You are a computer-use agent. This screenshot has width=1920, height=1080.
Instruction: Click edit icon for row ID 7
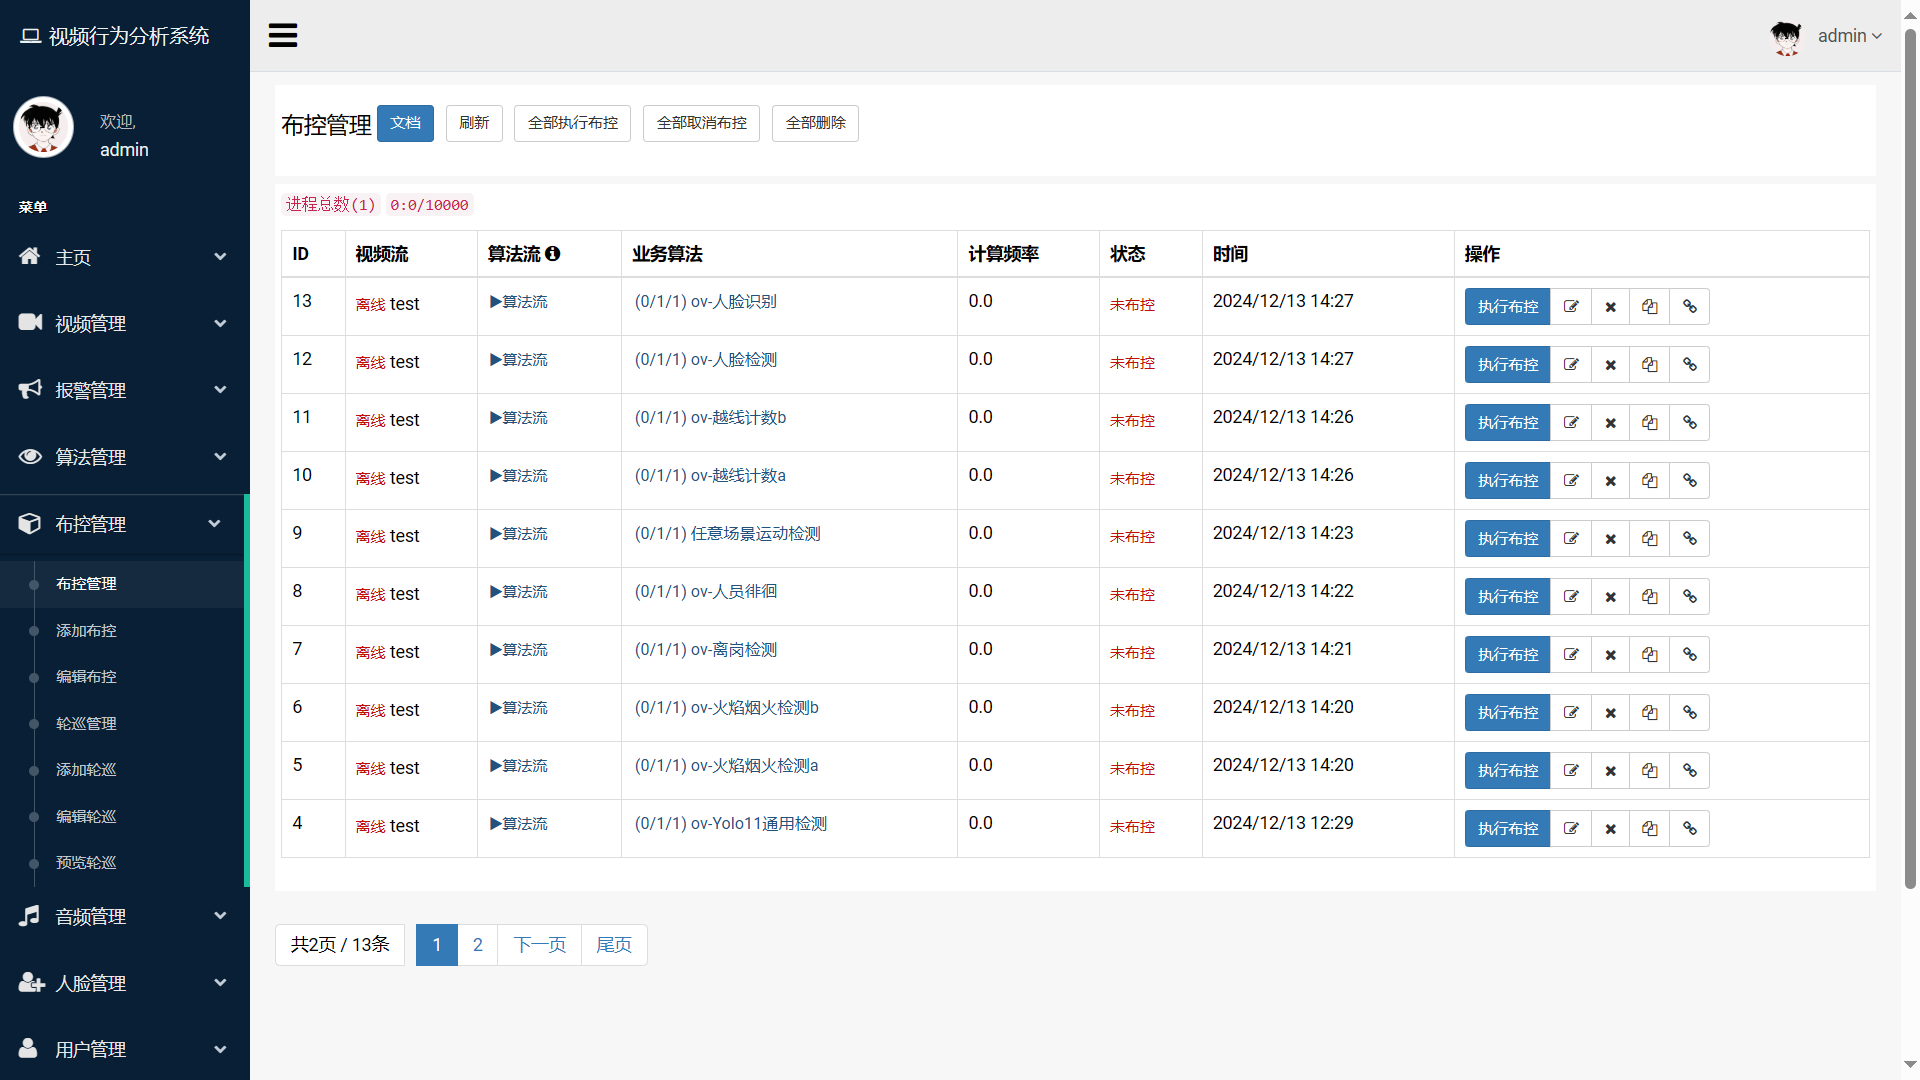[1570, 655]
